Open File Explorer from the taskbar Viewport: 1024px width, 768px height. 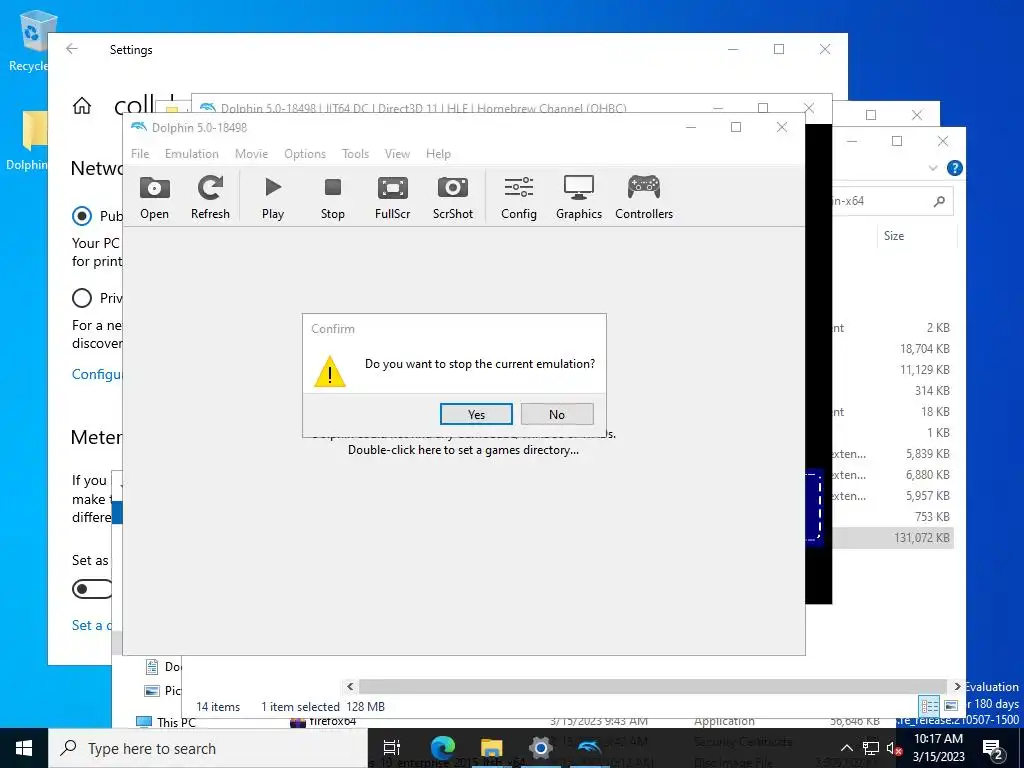491,748
